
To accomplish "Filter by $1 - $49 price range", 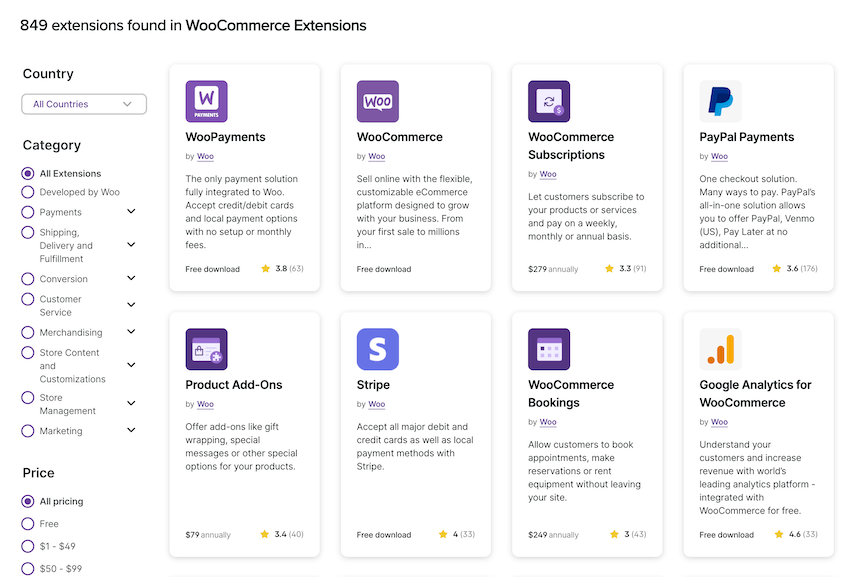I will [x=27, y=546].
